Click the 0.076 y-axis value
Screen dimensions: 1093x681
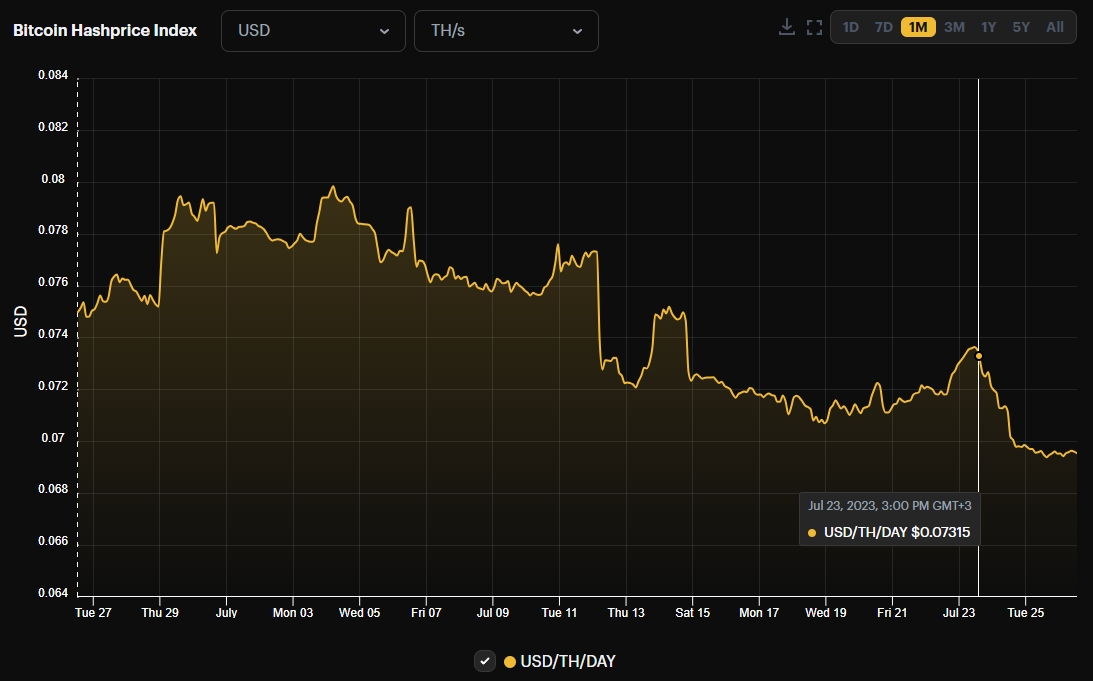coord(53,282)
